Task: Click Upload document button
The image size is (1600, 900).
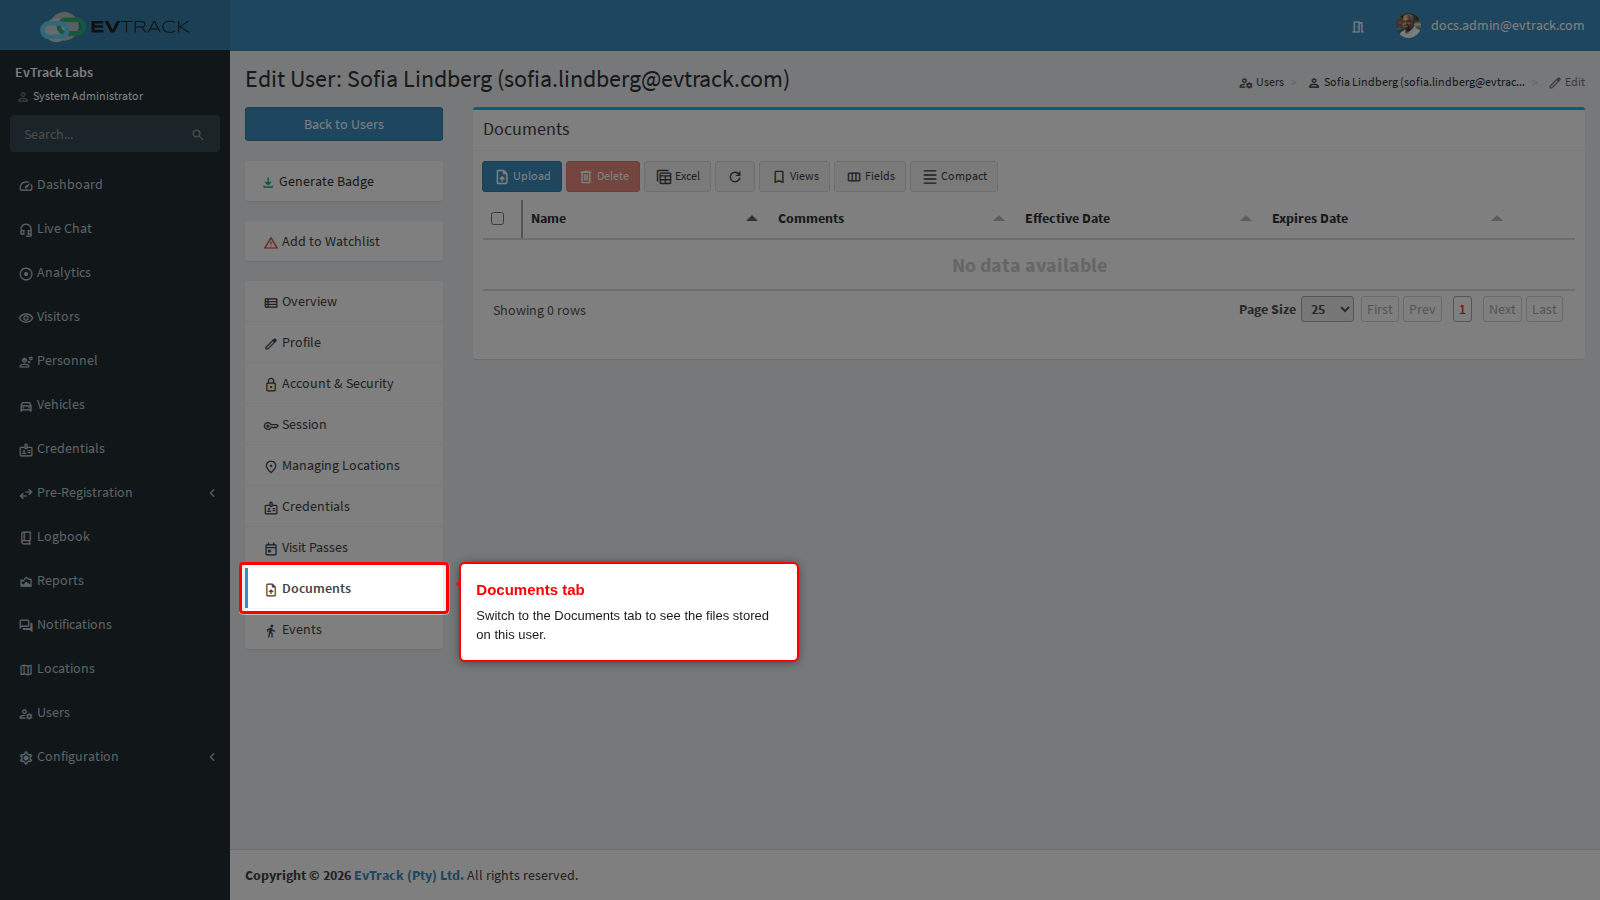Action: point(522,176)
